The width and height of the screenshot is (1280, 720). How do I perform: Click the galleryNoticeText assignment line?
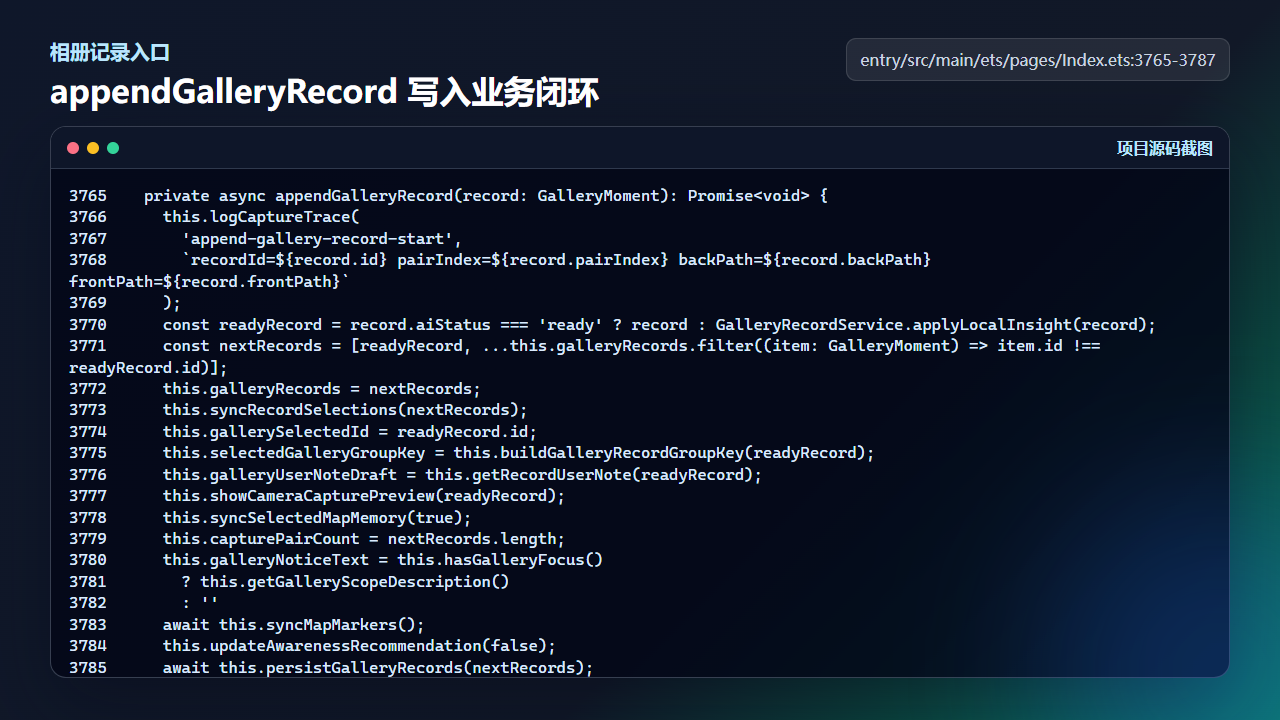pyautogui.click(x=383, y=560)
